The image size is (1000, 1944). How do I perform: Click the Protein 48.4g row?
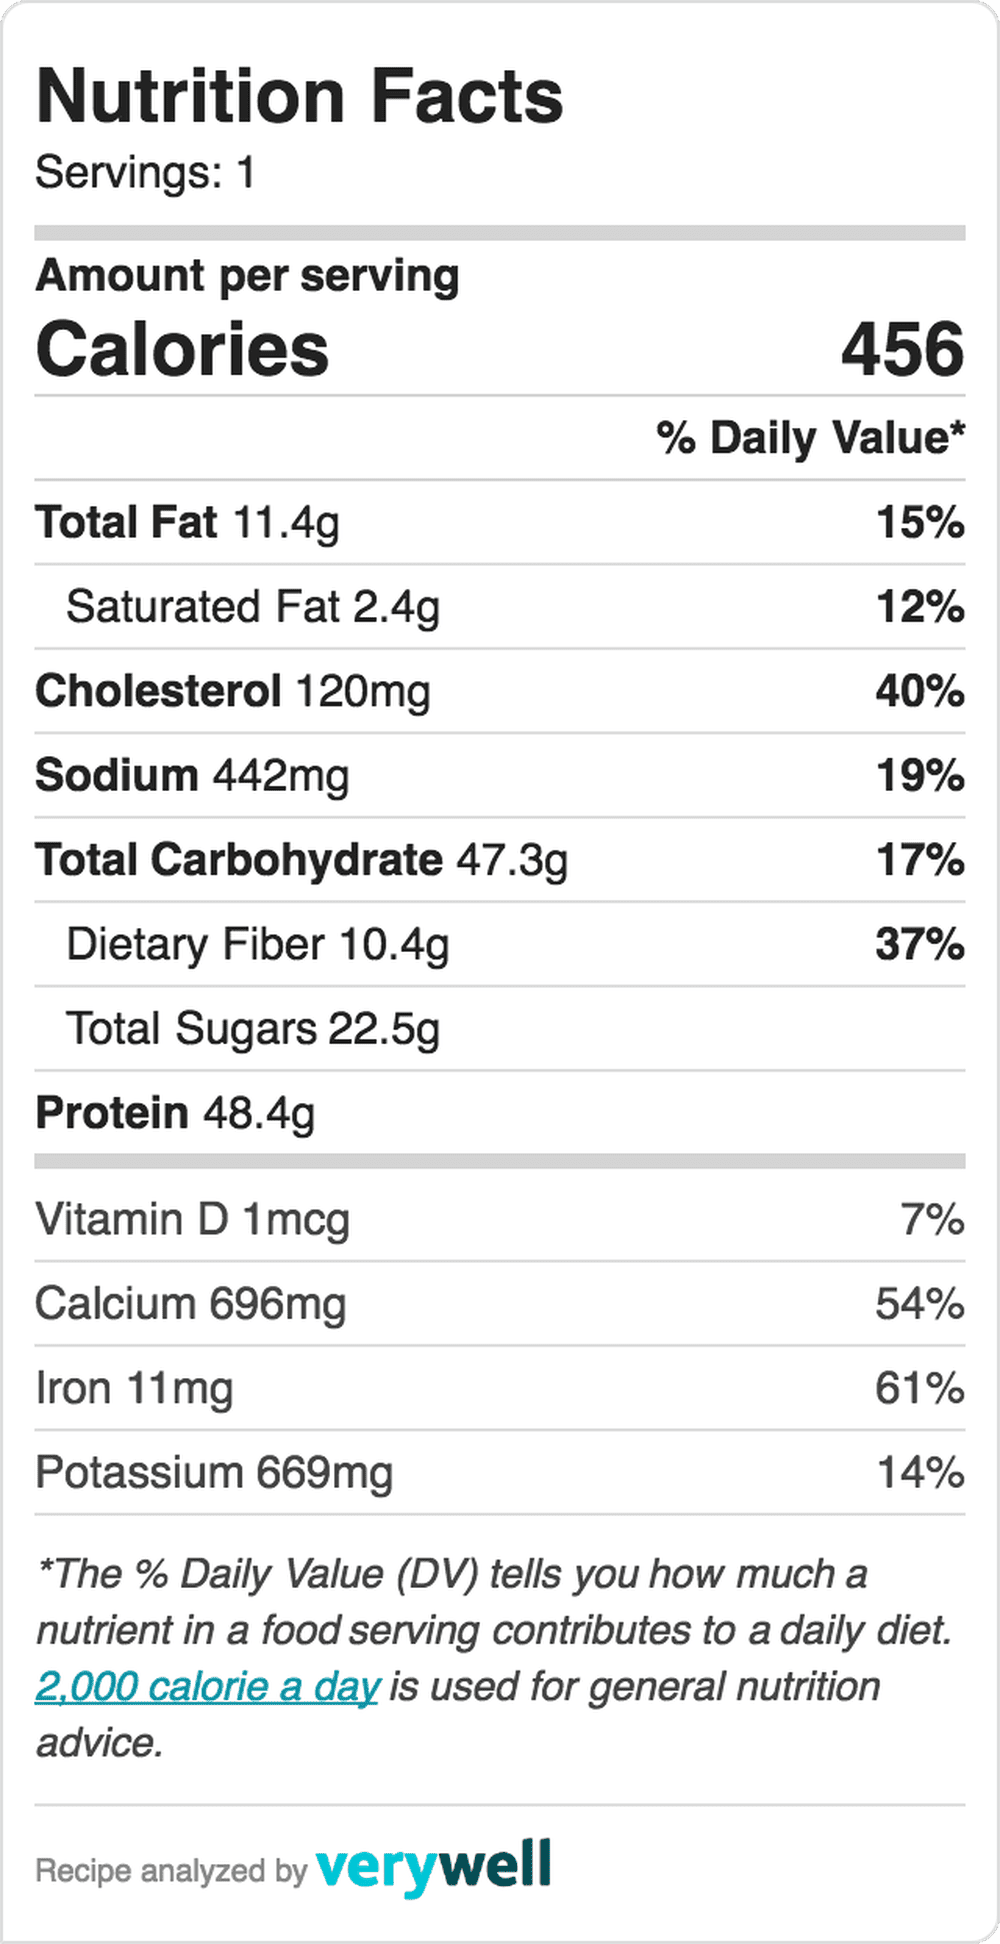coord(500,1113)
